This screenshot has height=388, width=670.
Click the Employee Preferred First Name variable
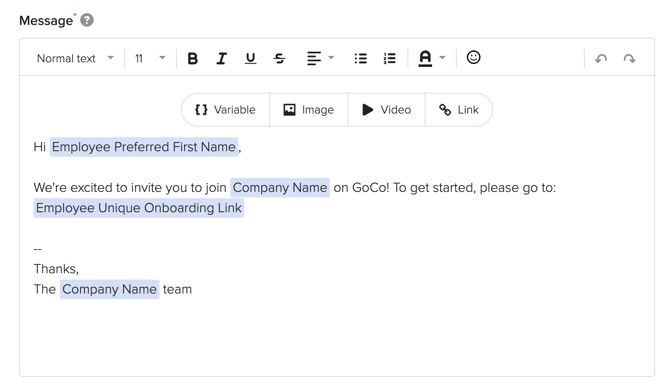point(144,147)
